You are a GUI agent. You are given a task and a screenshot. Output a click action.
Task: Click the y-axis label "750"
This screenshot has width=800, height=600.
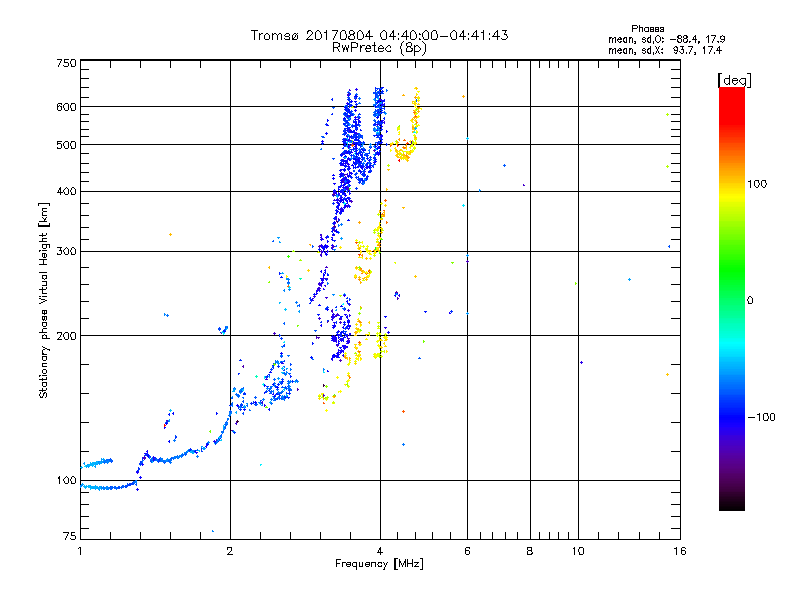coord(66,63)
